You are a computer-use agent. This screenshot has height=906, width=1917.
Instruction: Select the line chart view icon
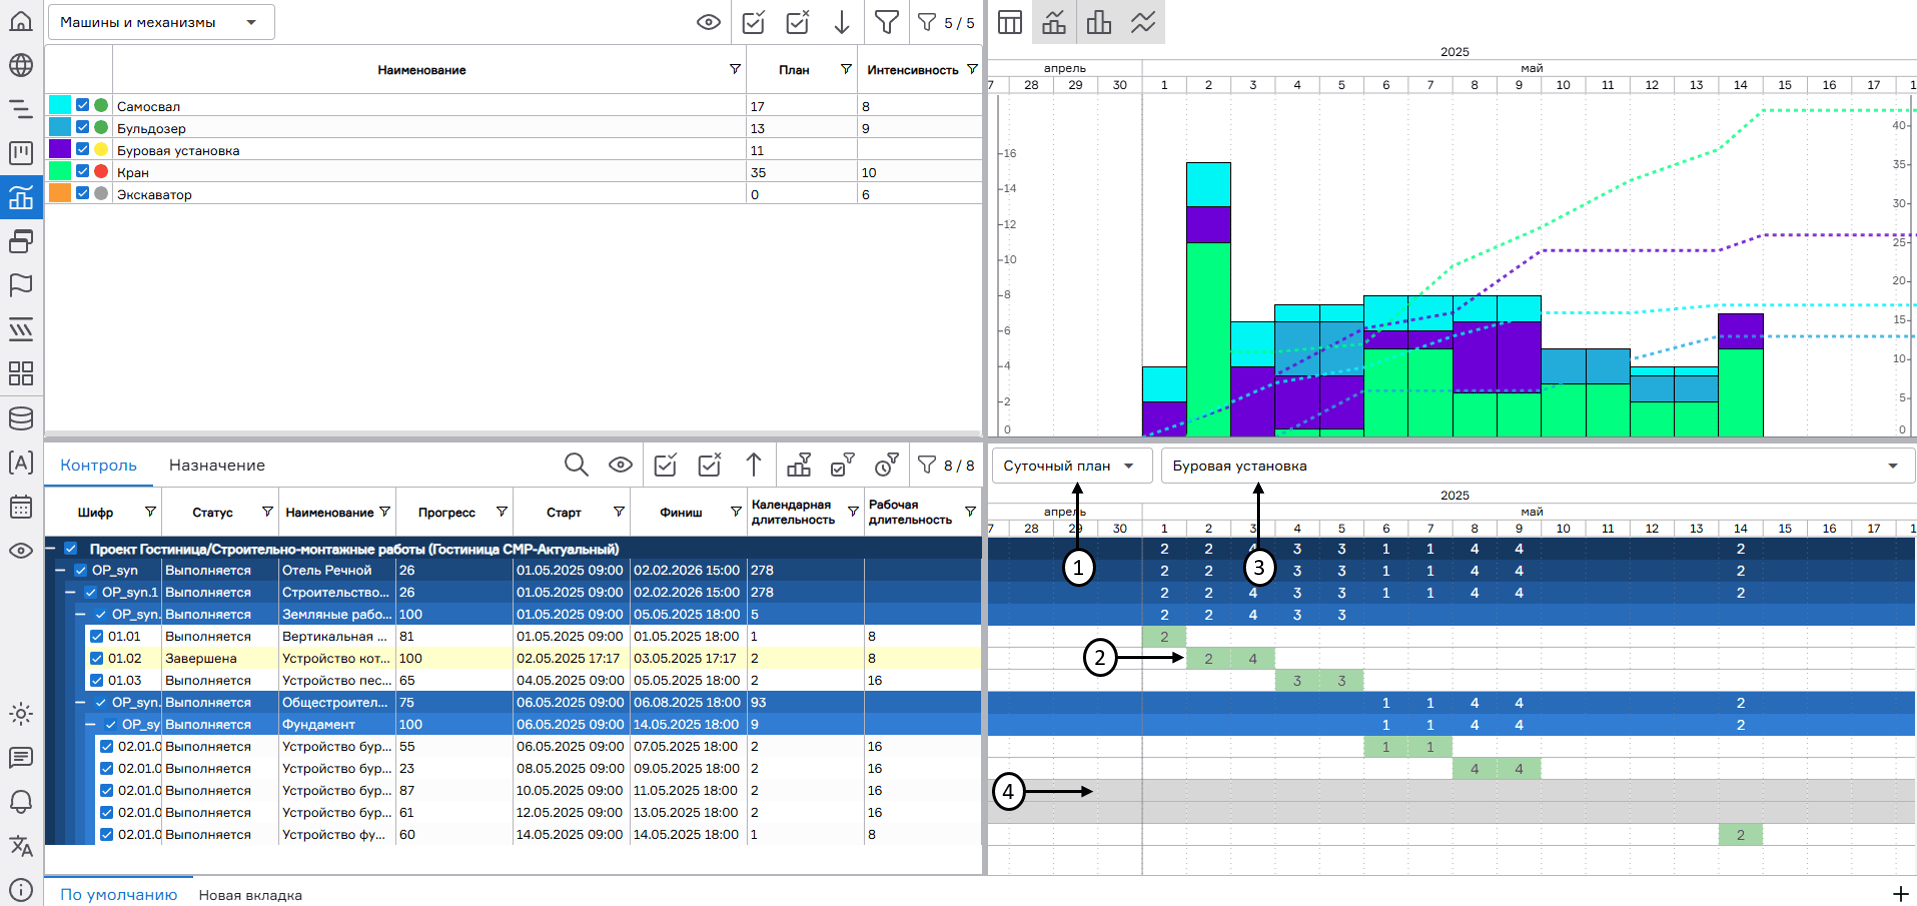tap(1143, 22)
